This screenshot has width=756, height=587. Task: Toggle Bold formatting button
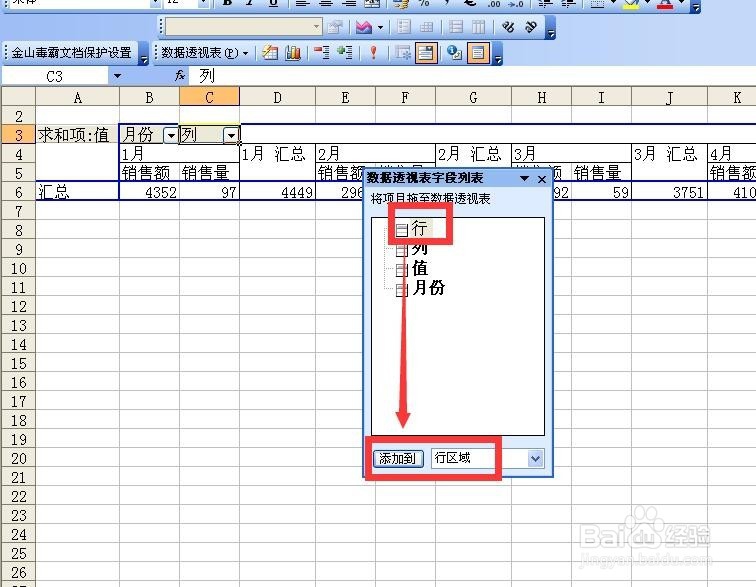pyautogui.click(x=228, y=3)
